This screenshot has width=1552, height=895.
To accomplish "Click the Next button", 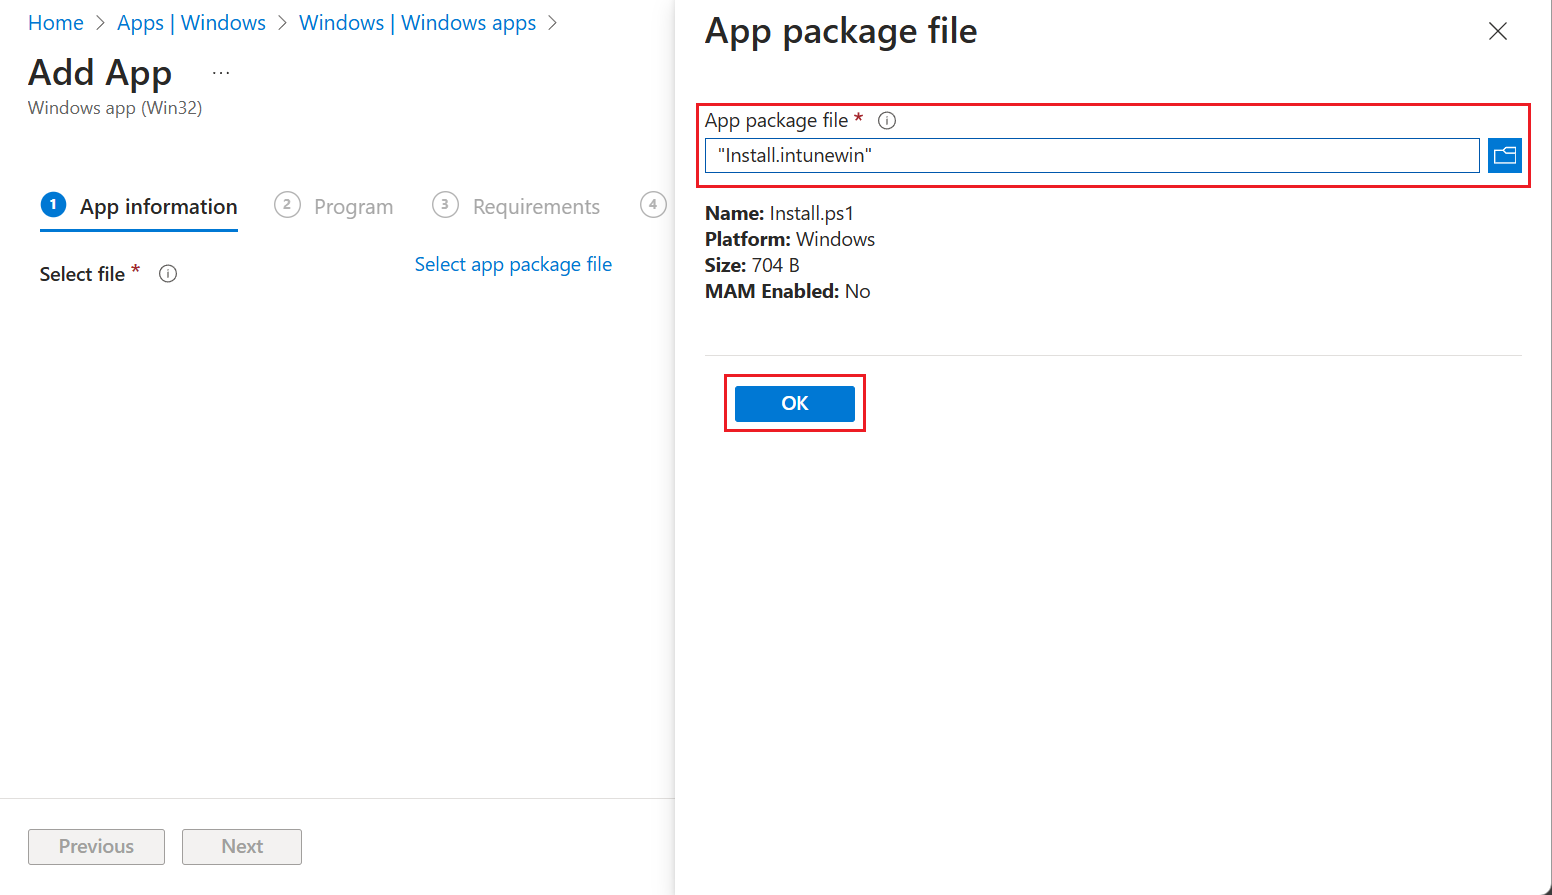I will (x=241, y=846).
